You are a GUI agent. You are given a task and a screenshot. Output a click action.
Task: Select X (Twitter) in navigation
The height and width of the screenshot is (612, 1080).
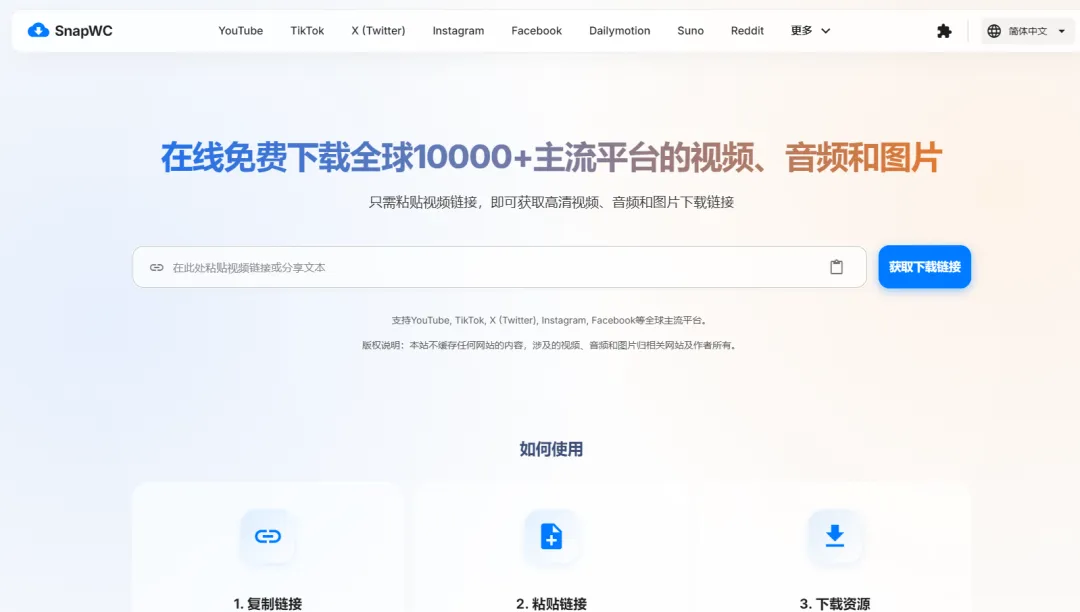[x=378, y=31]
